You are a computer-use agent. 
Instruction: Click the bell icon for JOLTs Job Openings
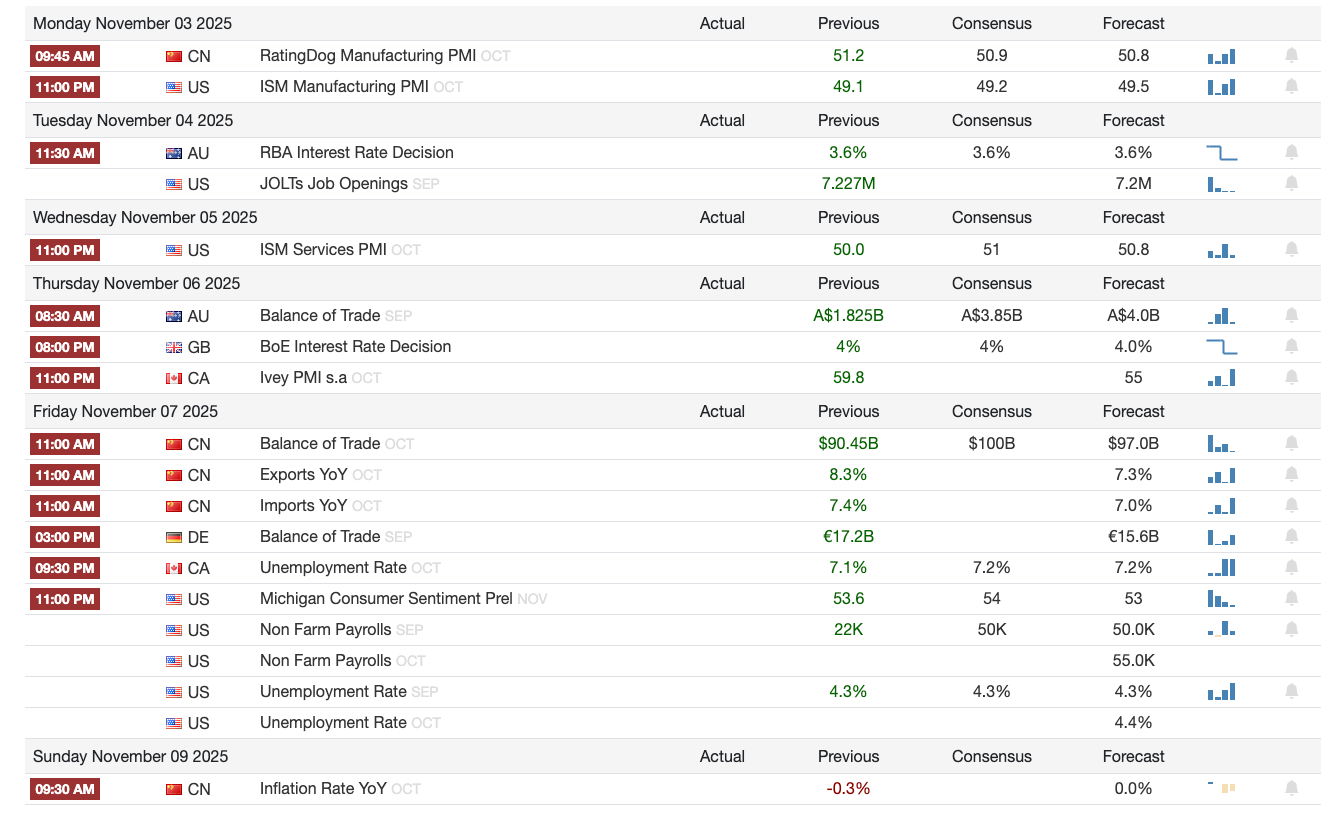point(1291,184)
